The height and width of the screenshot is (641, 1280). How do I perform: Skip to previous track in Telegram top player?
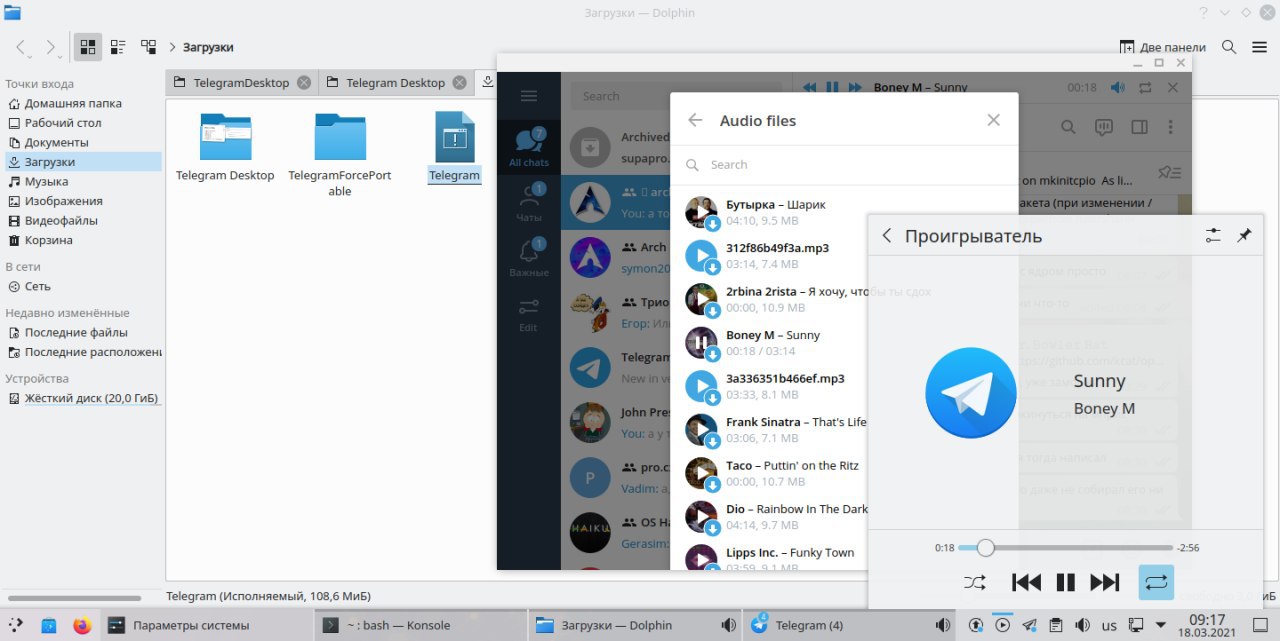[x=809, y=88]
